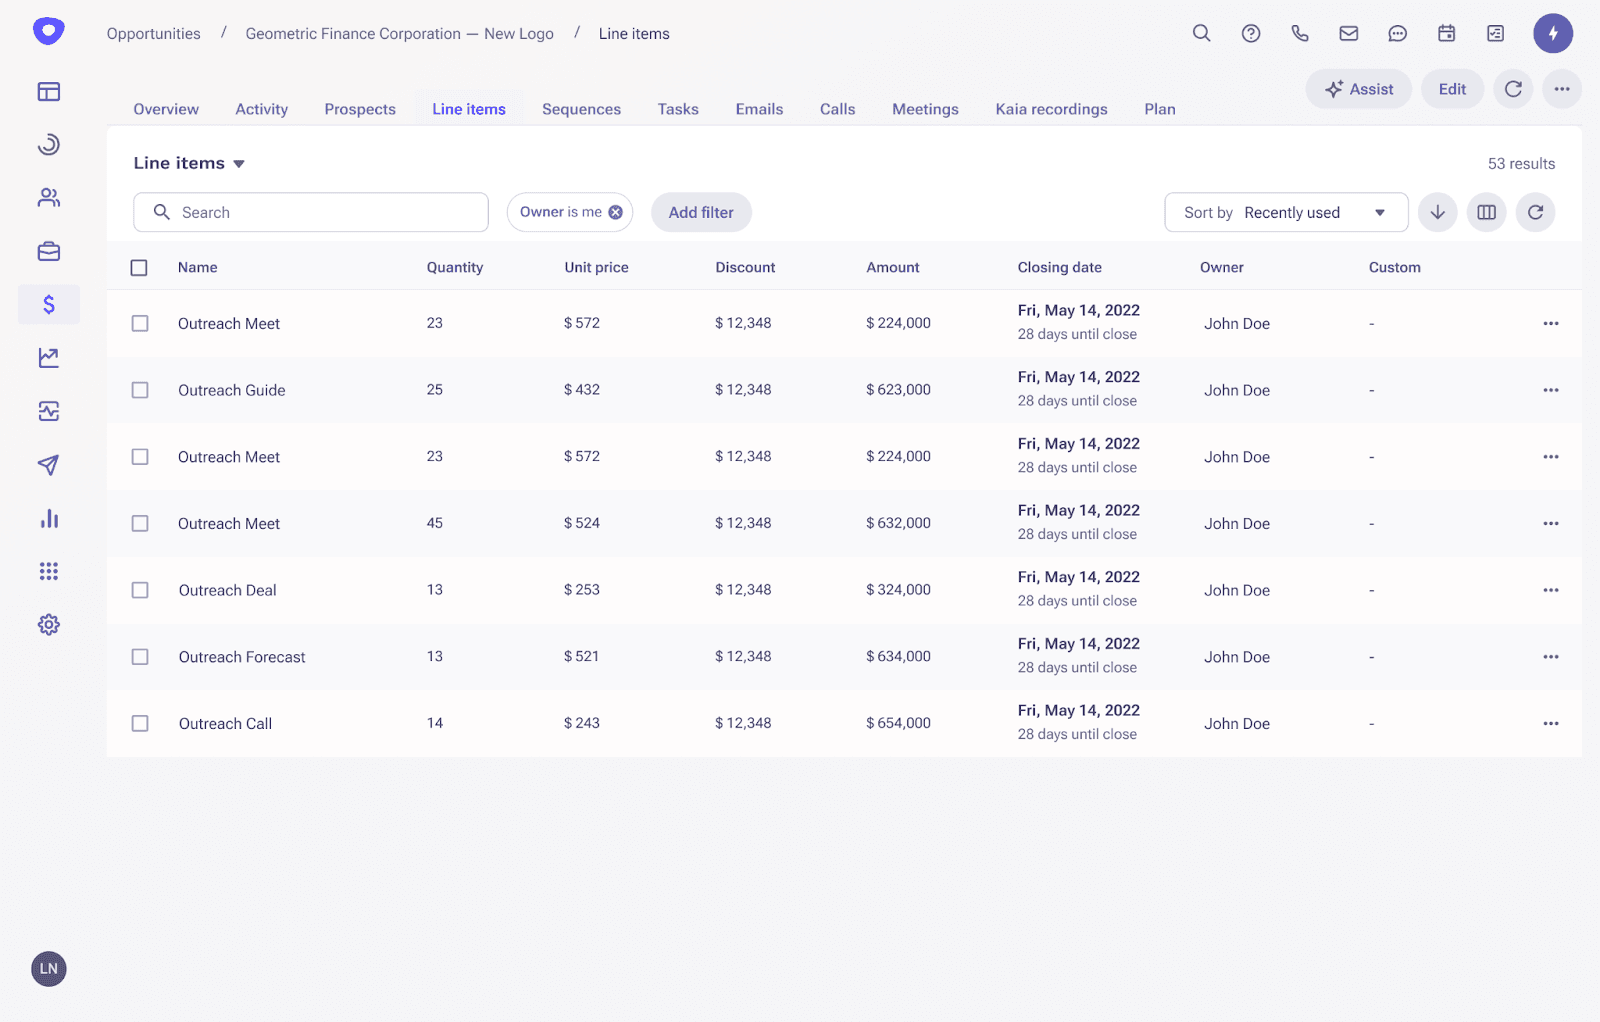
Task: Open the calendar icon in header
Action: 1446,33
